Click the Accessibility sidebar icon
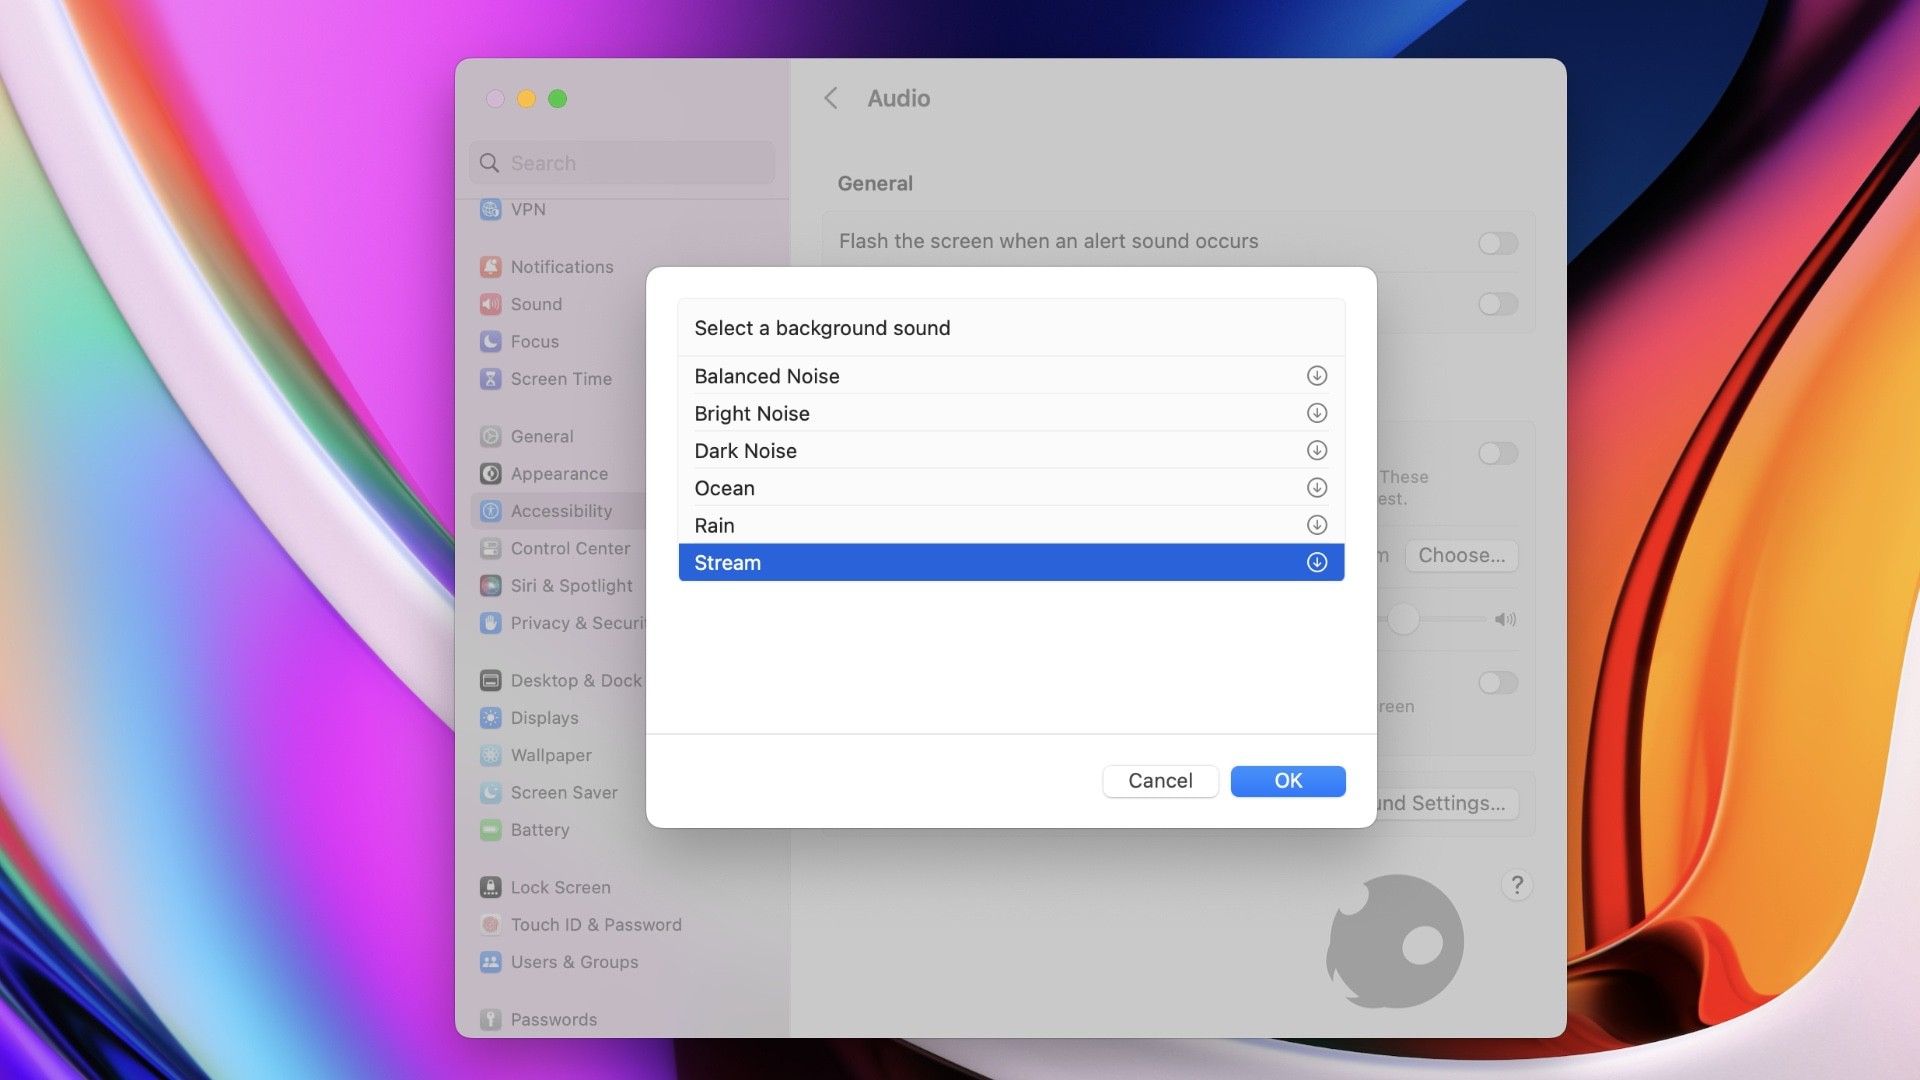Image resolution: width=1920 pixels, height=1080 pixels. [x=491, y=510]
